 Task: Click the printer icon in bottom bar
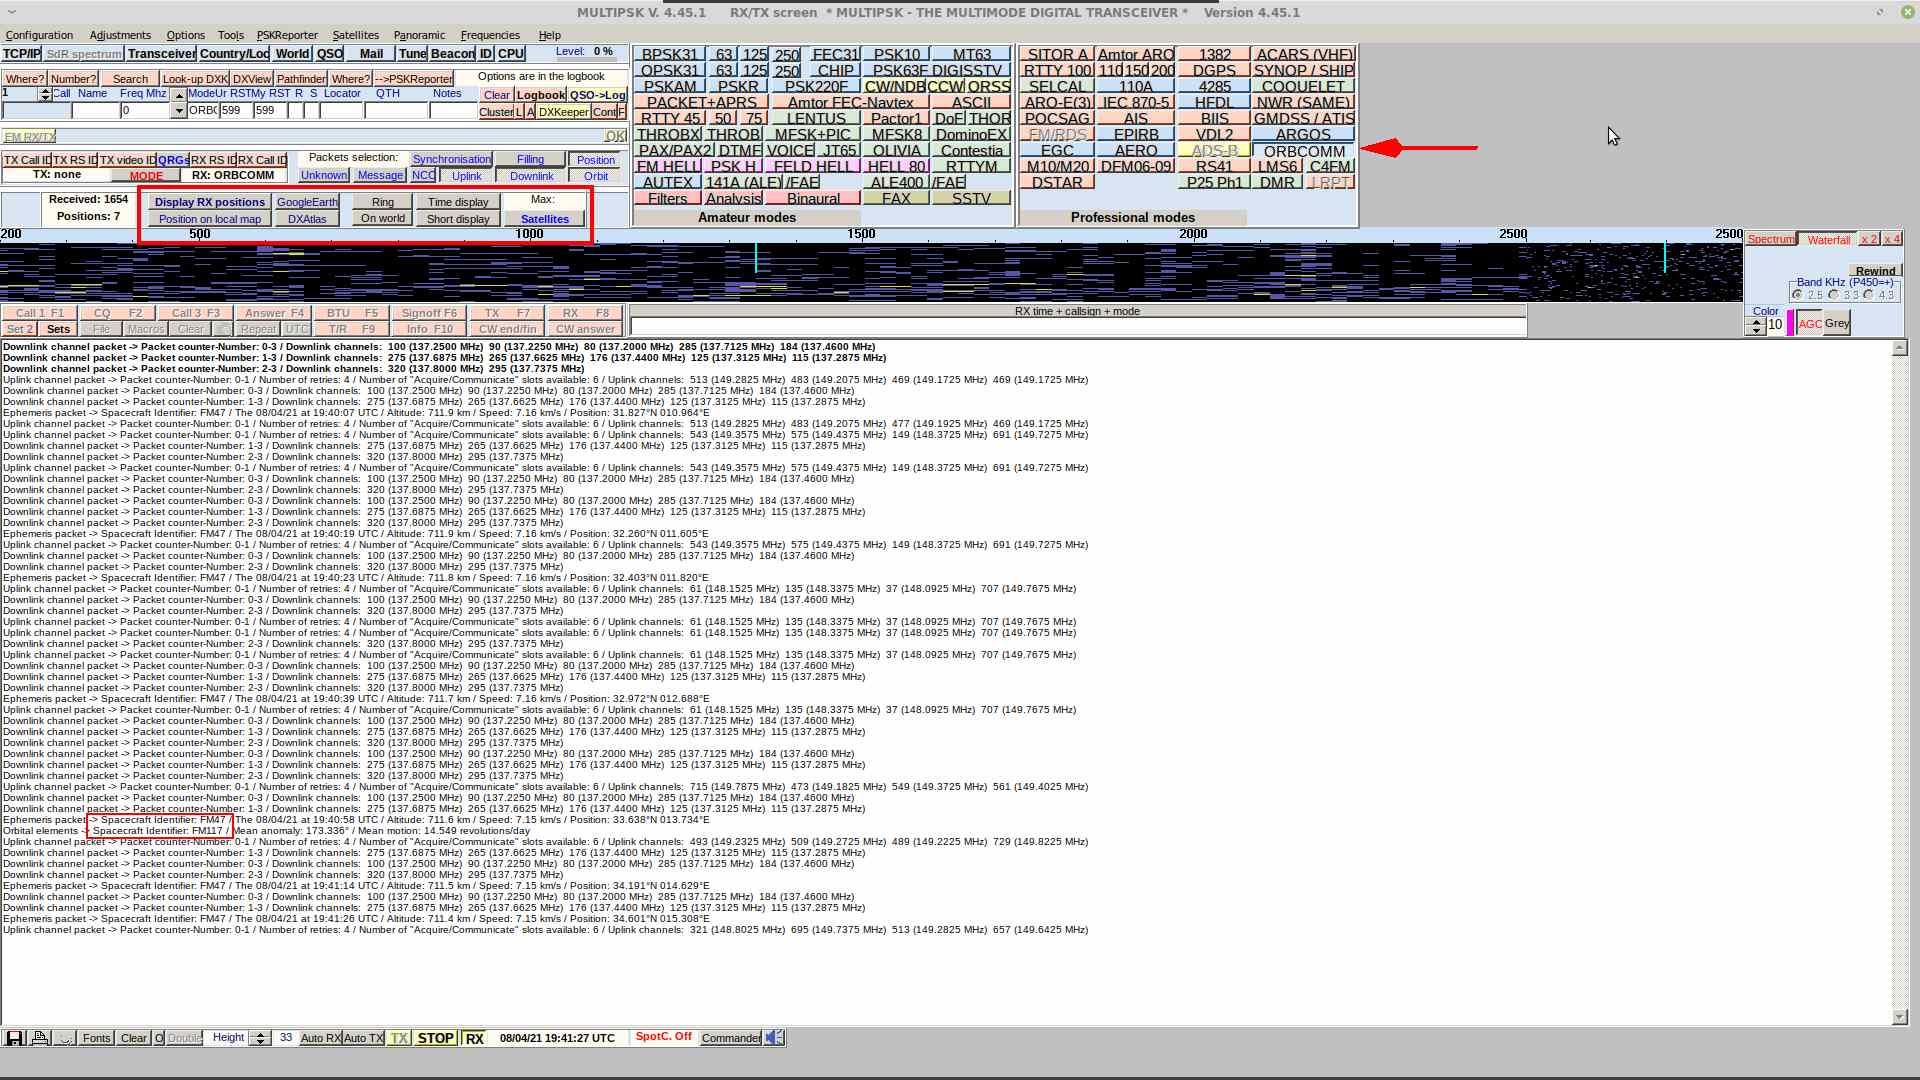(40, 1038)
